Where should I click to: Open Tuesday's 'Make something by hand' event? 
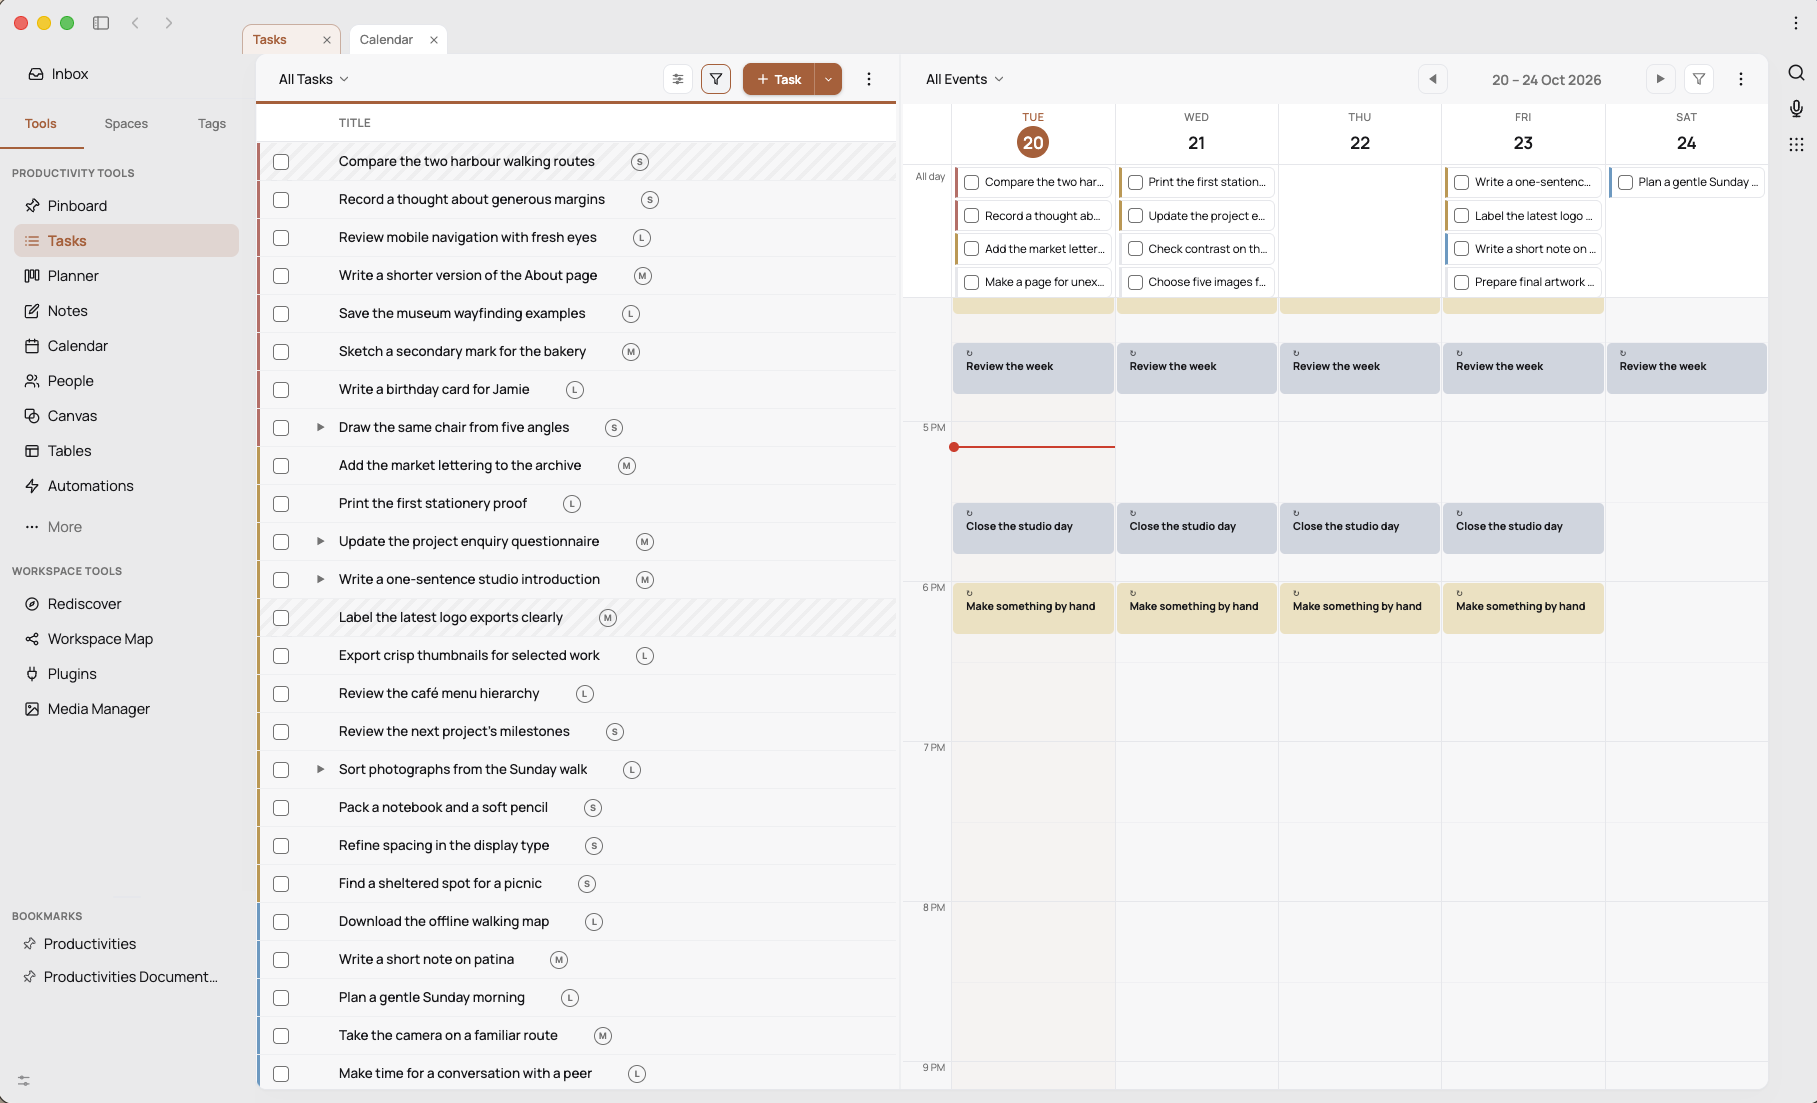pos(1033,608)
